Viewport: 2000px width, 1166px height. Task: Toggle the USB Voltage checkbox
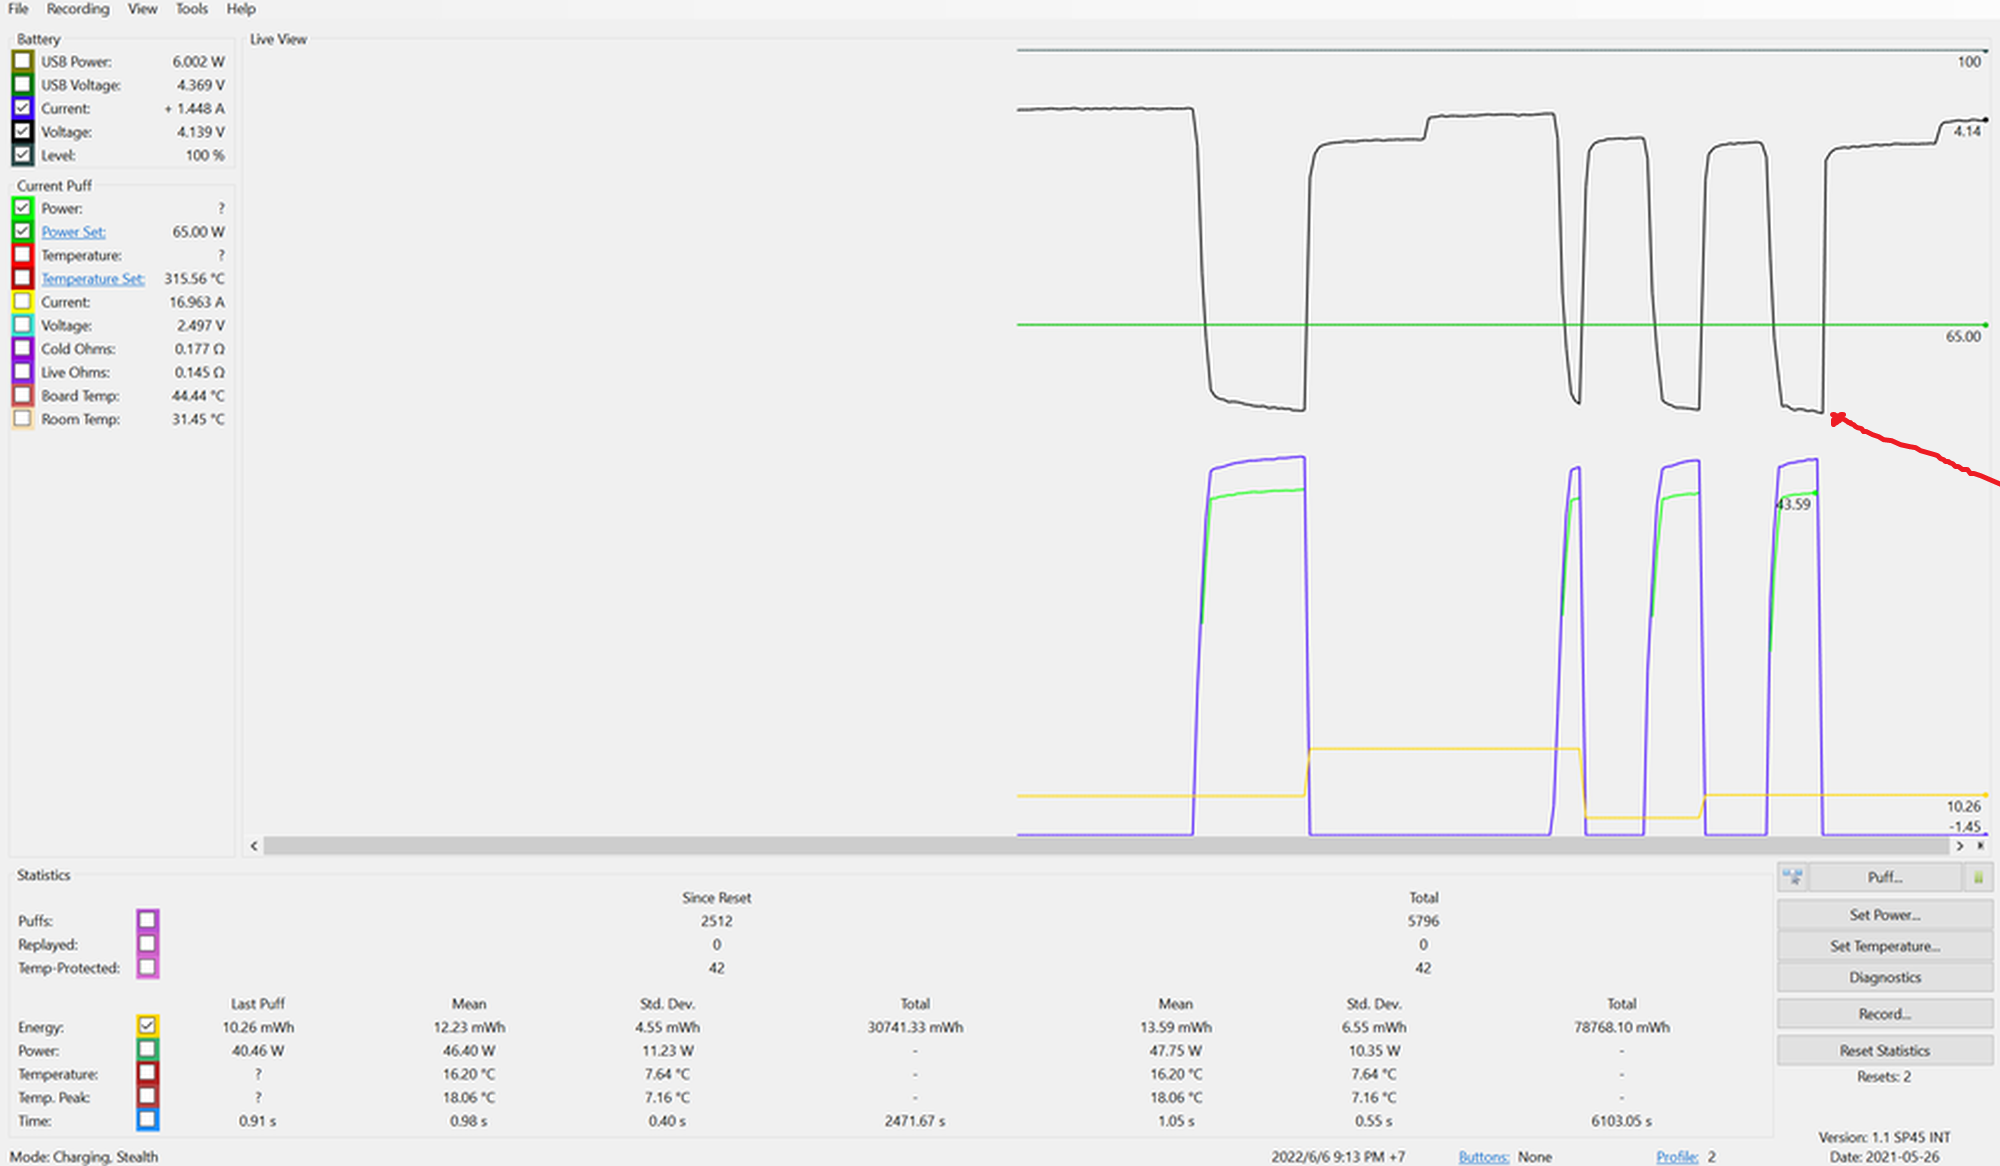point(22,85)
